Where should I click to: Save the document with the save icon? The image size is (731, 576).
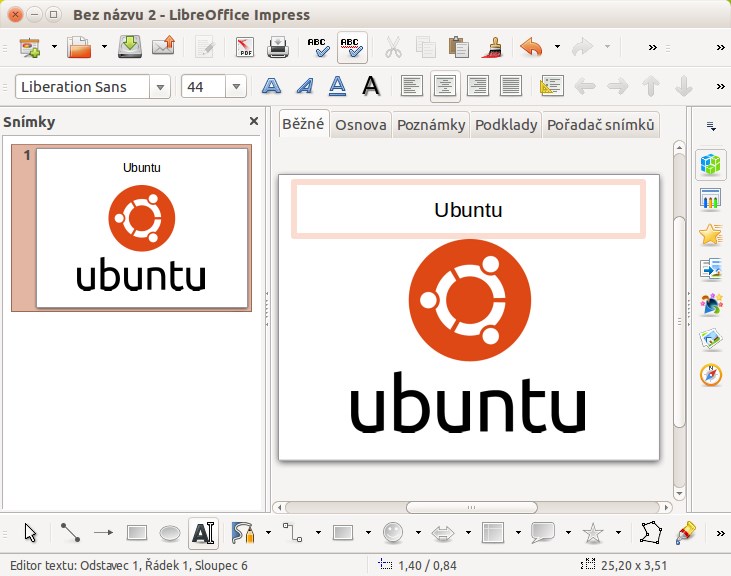coord(130,47)
